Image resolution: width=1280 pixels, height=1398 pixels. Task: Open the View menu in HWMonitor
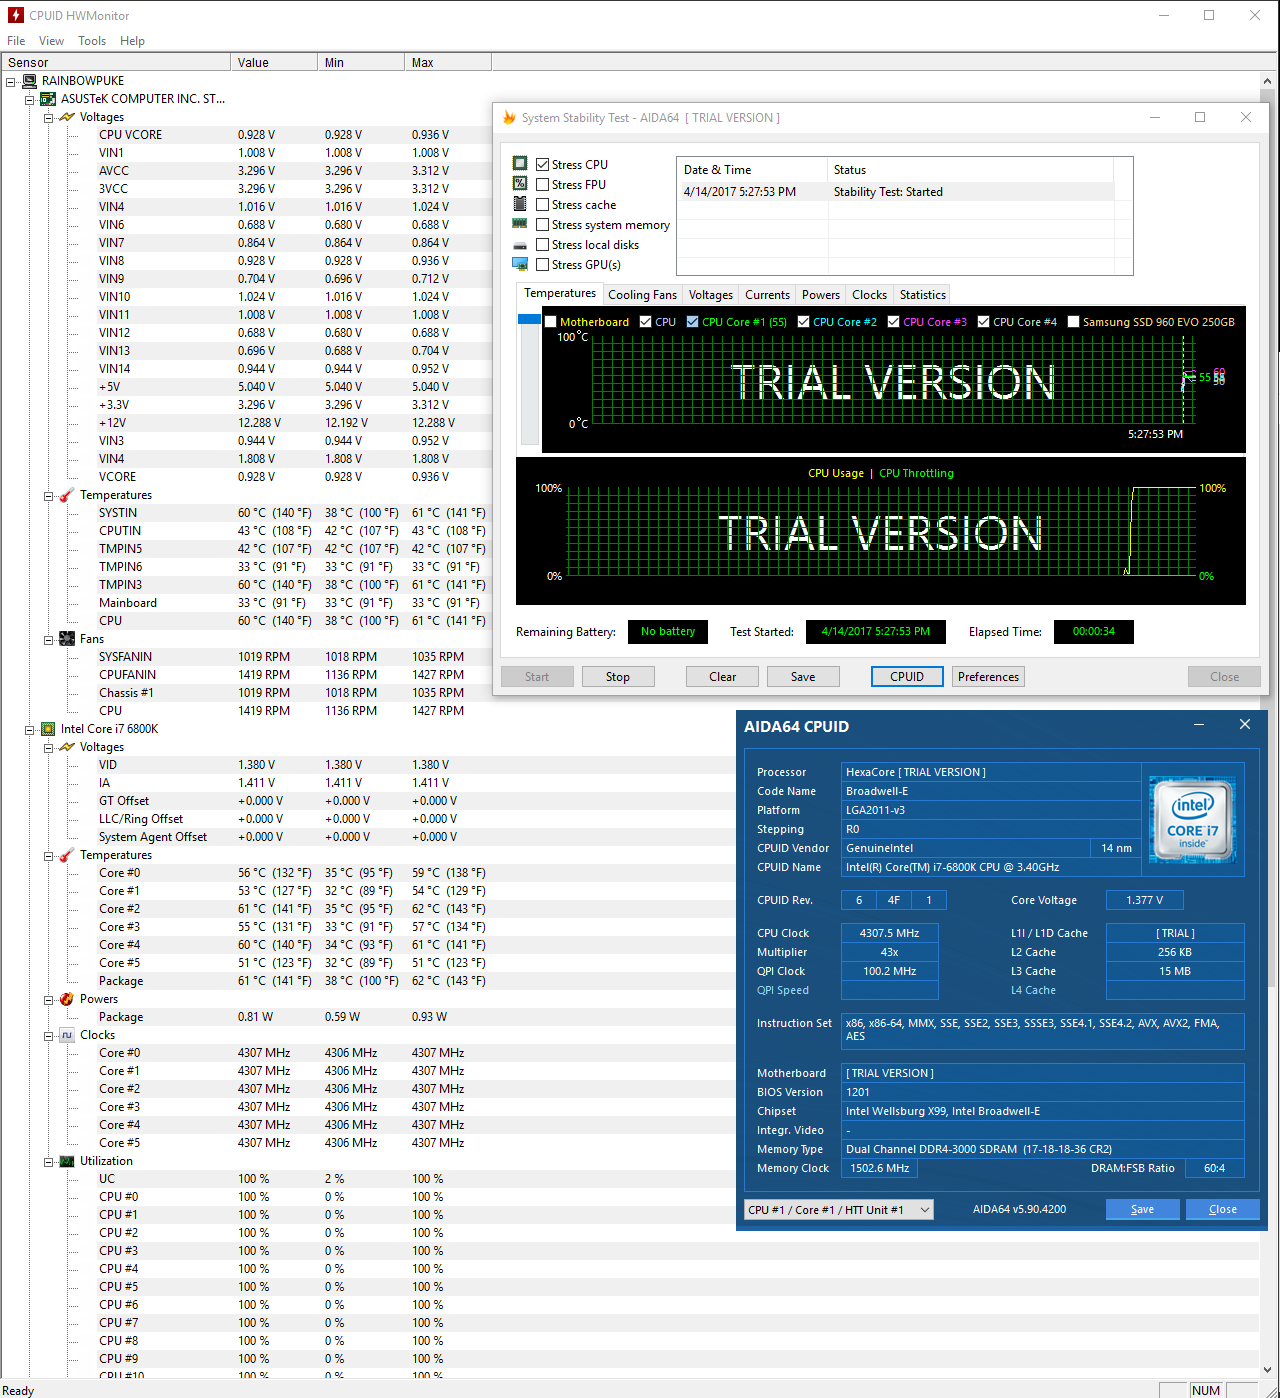point(51,41)
